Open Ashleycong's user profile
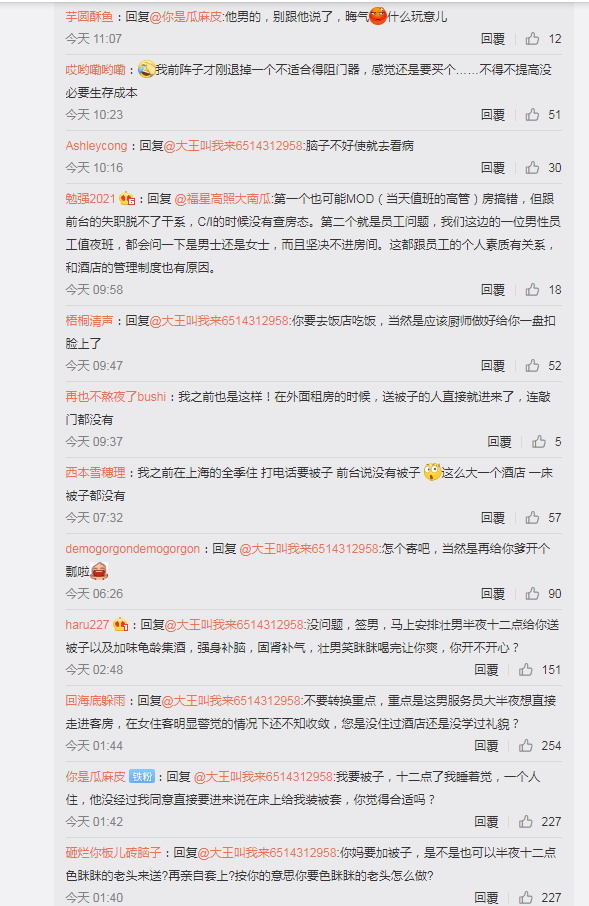This screenshot has width=589, height=906. [96, 146]
